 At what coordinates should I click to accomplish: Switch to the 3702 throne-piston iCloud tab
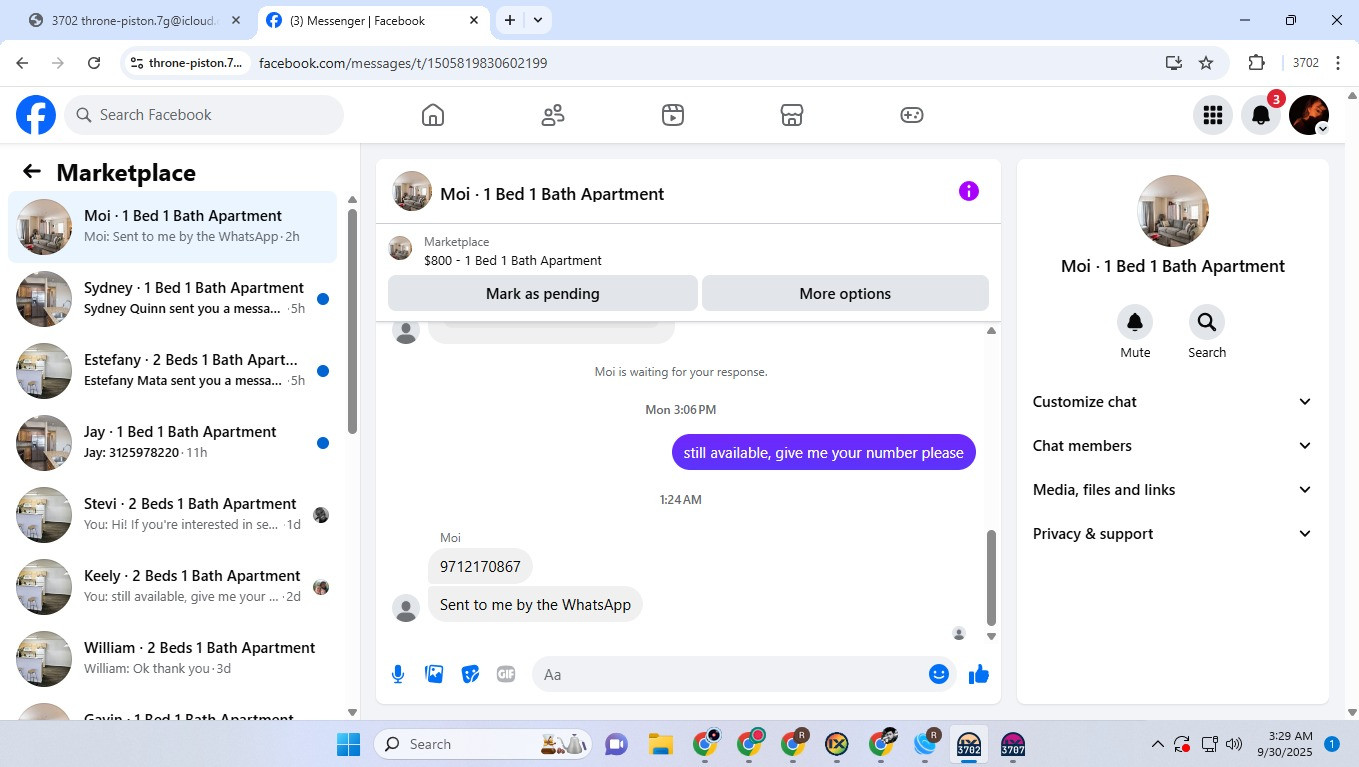[x=135, y=20]
